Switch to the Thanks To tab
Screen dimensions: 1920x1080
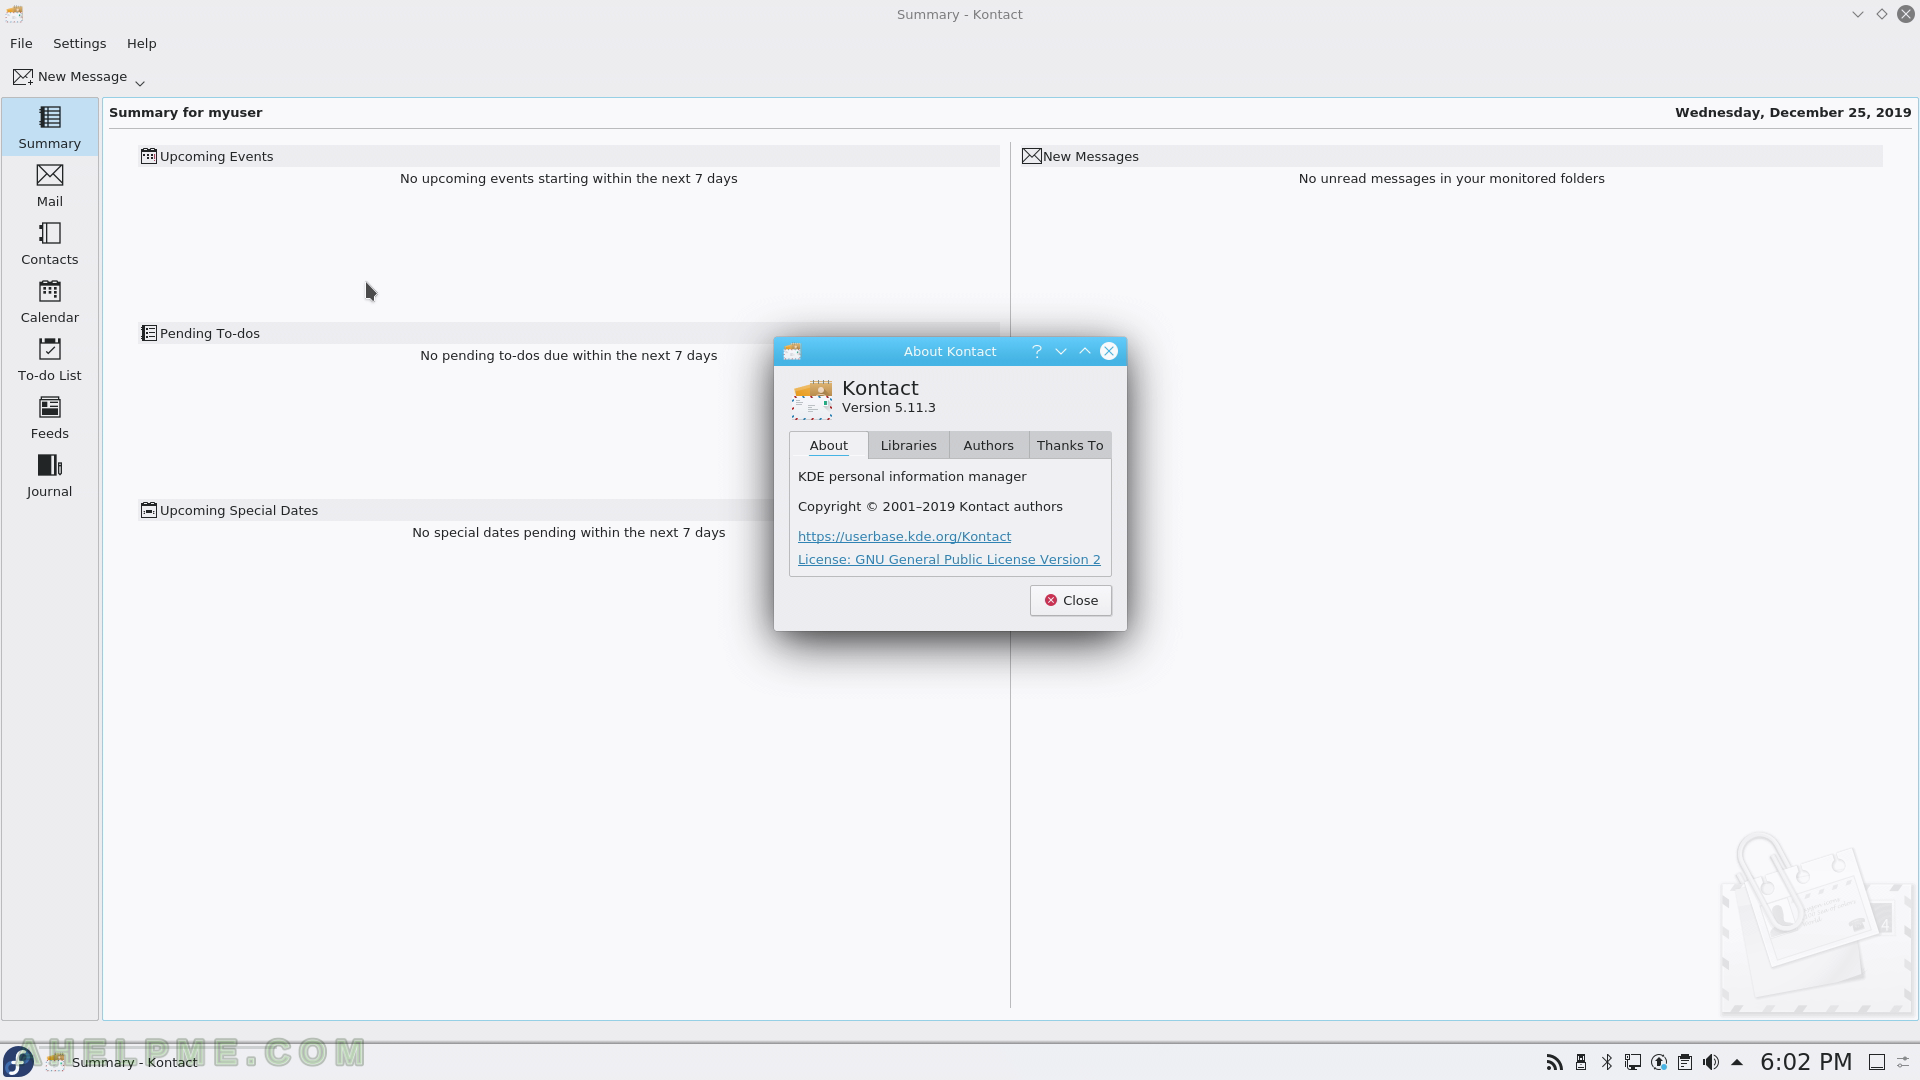point(1070,446)
